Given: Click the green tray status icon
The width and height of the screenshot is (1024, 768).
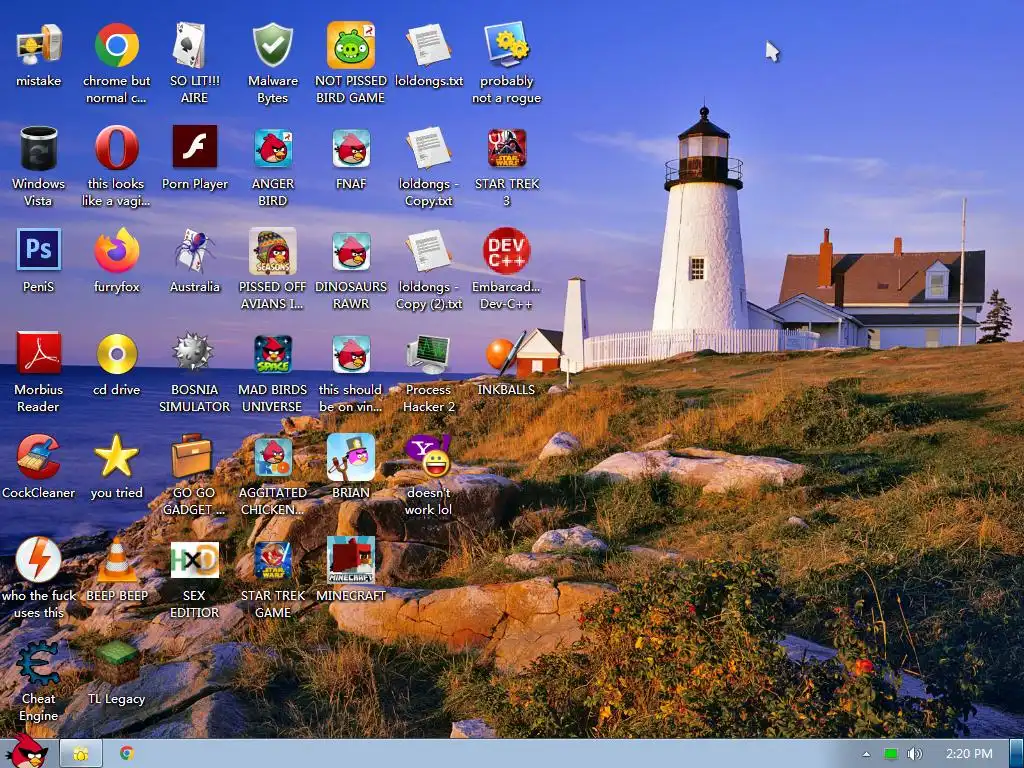Looking at the screenshot, I should coord(891,754).
